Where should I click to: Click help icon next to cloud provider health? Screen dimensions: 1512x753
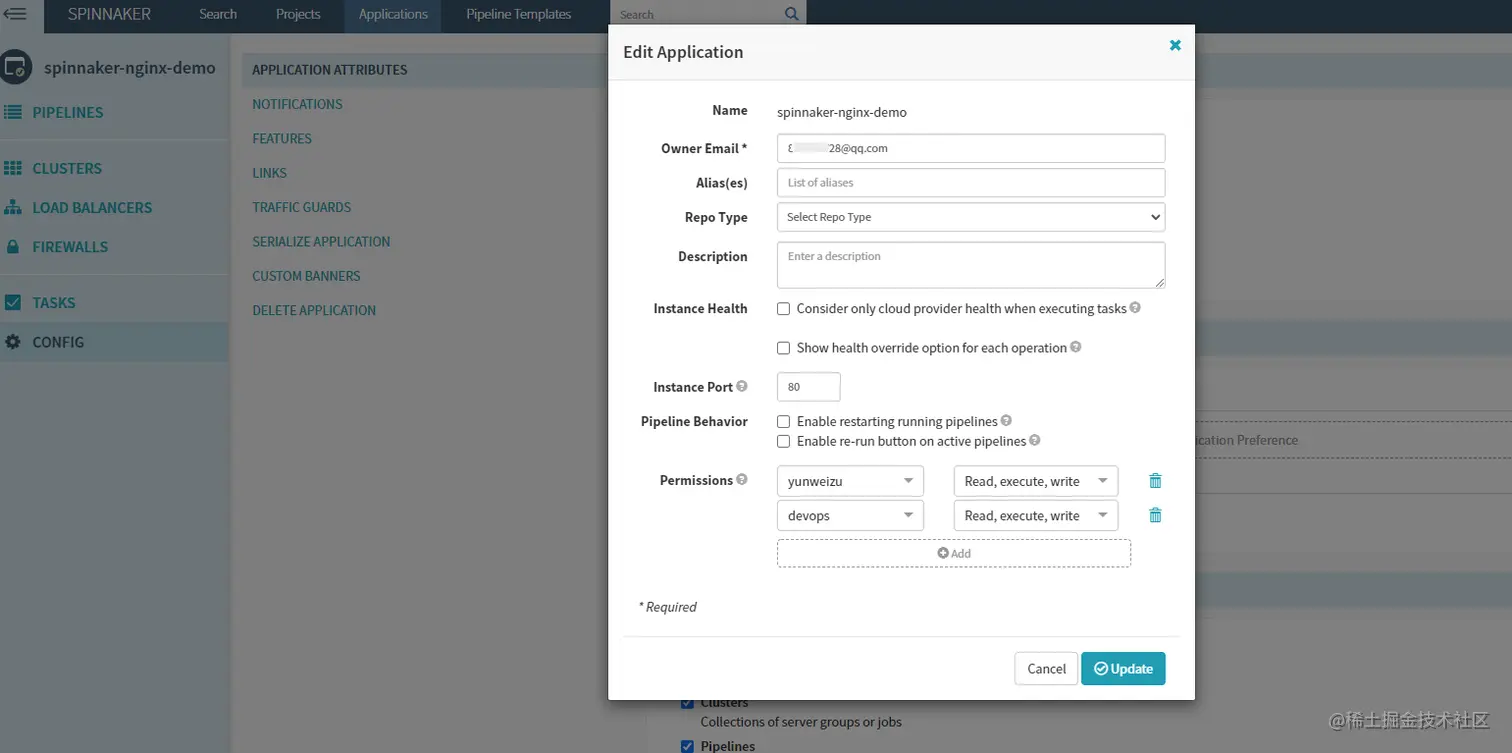click(x=1136, y=308)
